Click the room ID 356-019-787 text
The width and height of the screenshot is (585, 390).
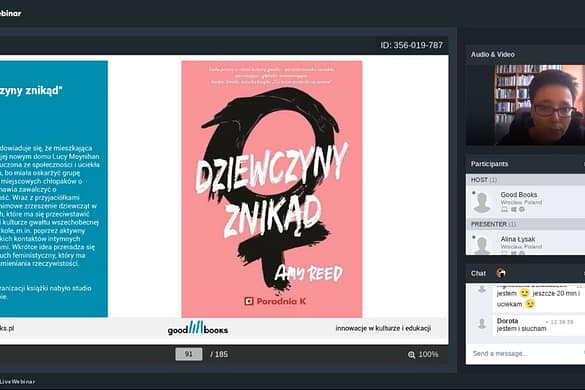pyautogui.click(x=412, y=45)
